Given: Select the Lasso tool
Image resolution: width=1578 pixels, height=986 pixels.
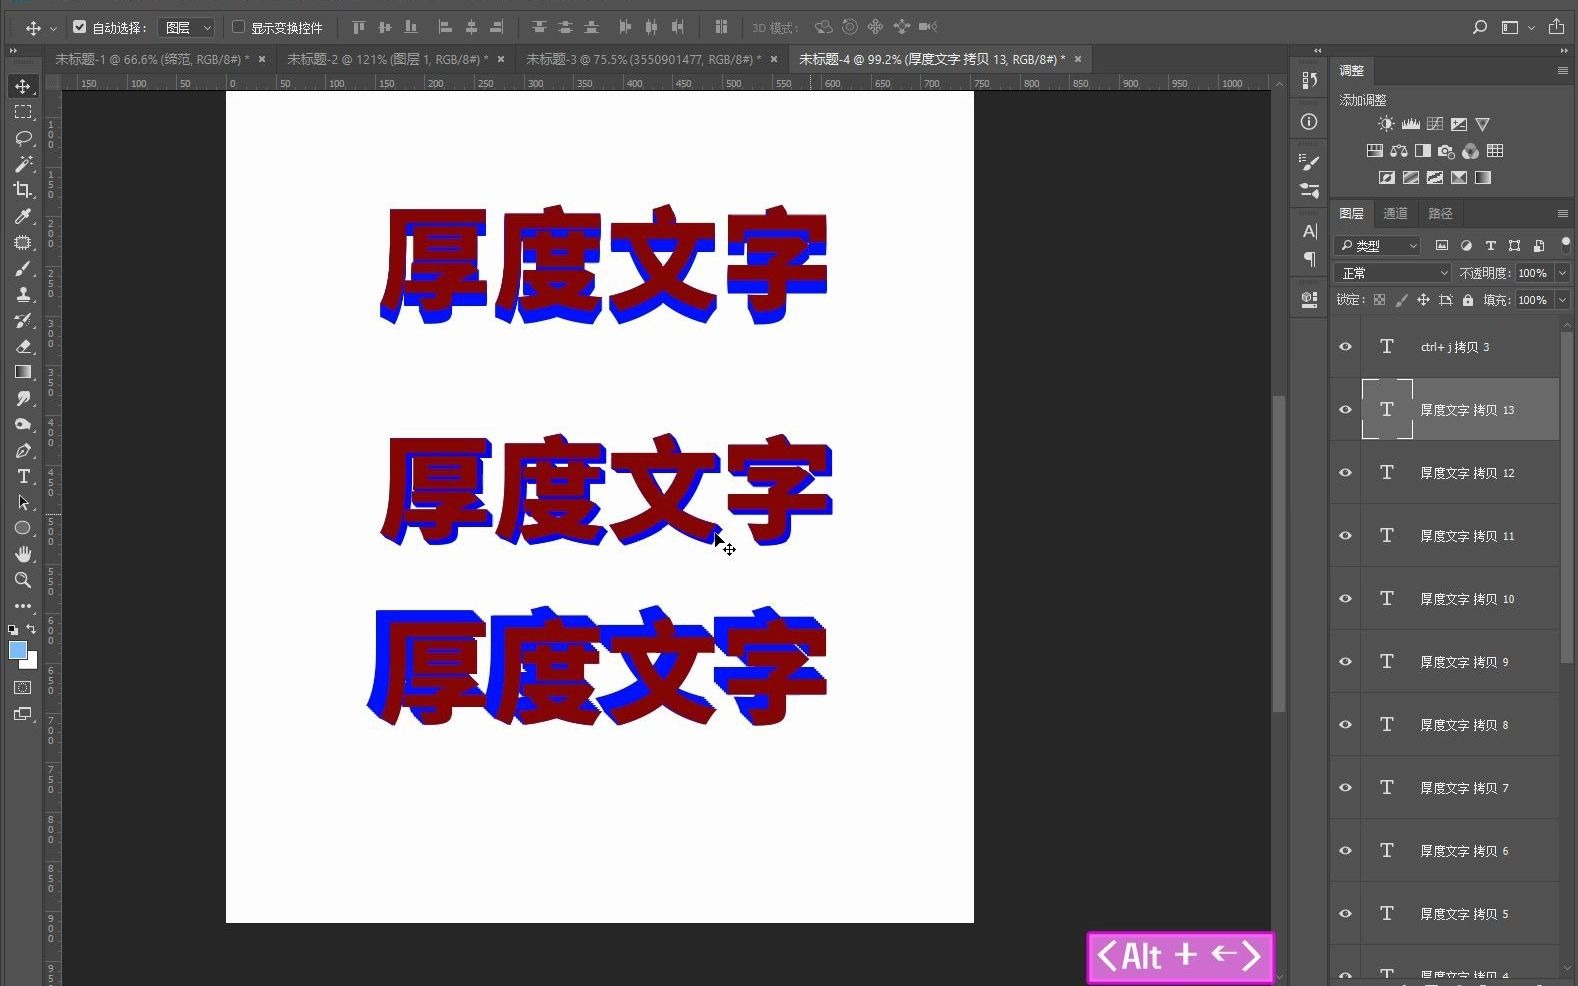Looking at the screenshot, I should (x=23, y=138).
